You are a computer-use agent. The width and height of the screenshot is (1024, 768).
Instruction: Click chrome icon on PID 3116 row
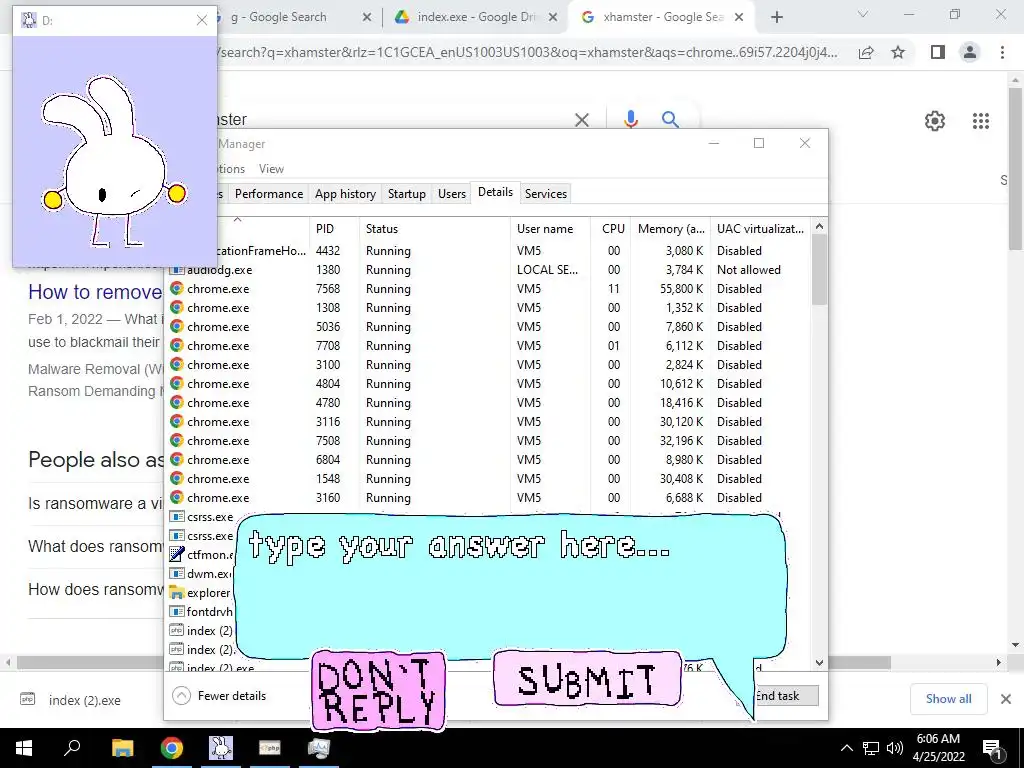(x=176, y=421)
